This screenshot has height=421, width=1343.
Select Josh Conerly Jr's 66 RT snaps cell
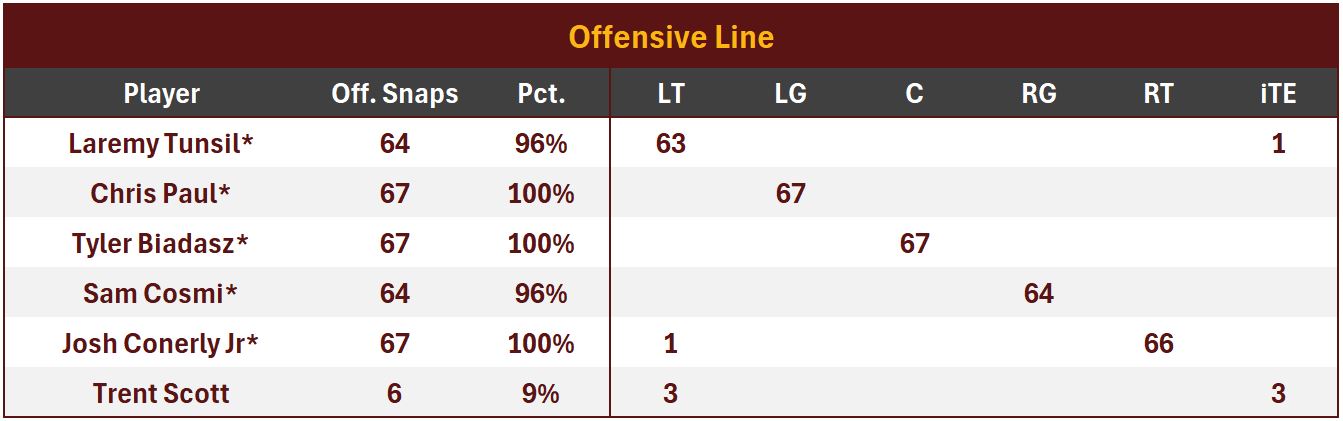click(x=1158, y=343)
